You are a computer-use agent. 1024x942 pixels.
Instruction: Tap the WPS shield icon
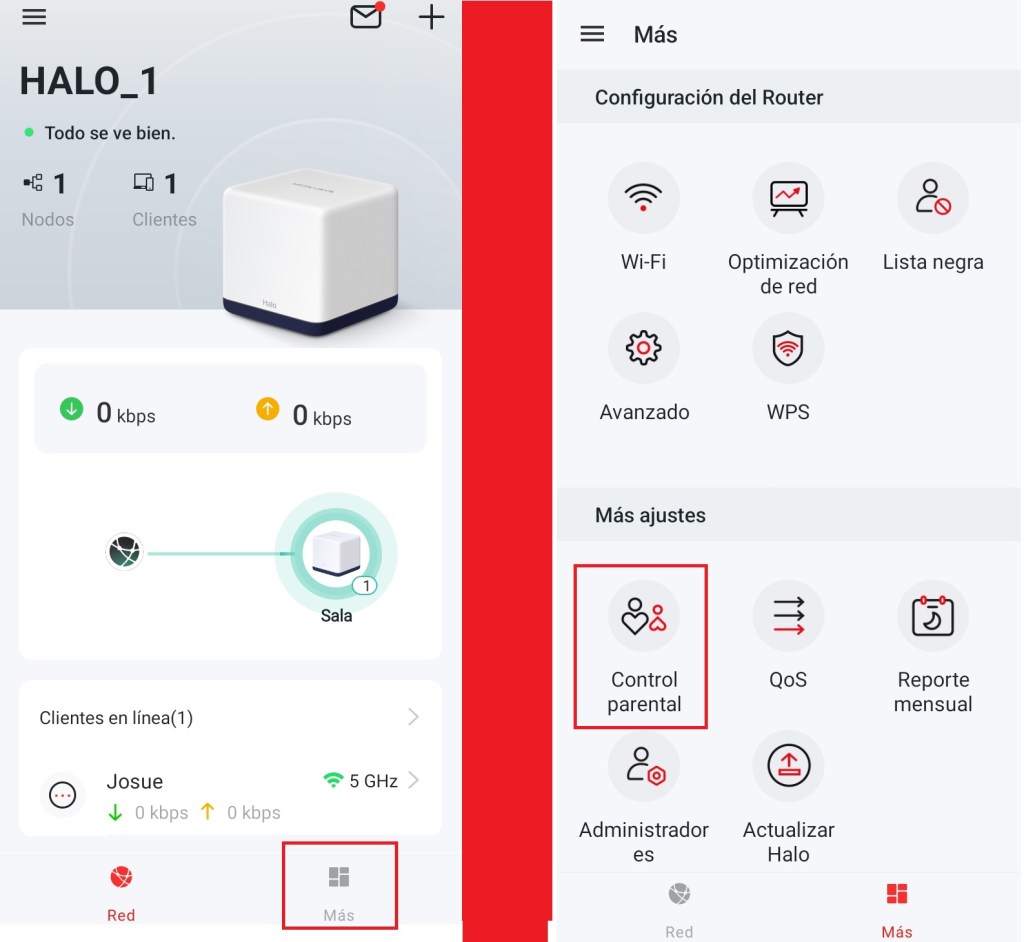click(788, 348)
